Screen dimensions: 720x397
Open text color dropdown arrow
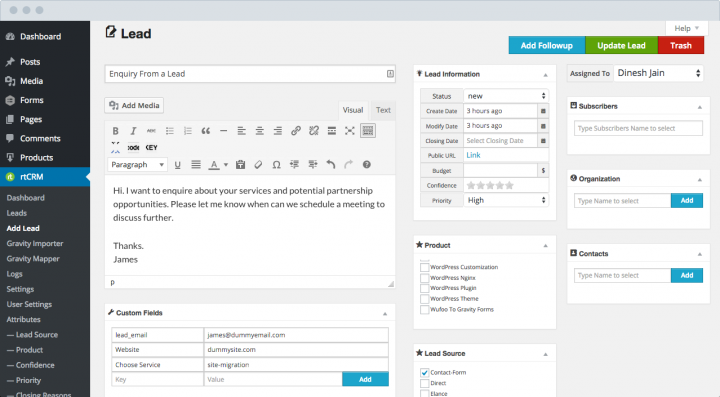click(x=226, y=165)
